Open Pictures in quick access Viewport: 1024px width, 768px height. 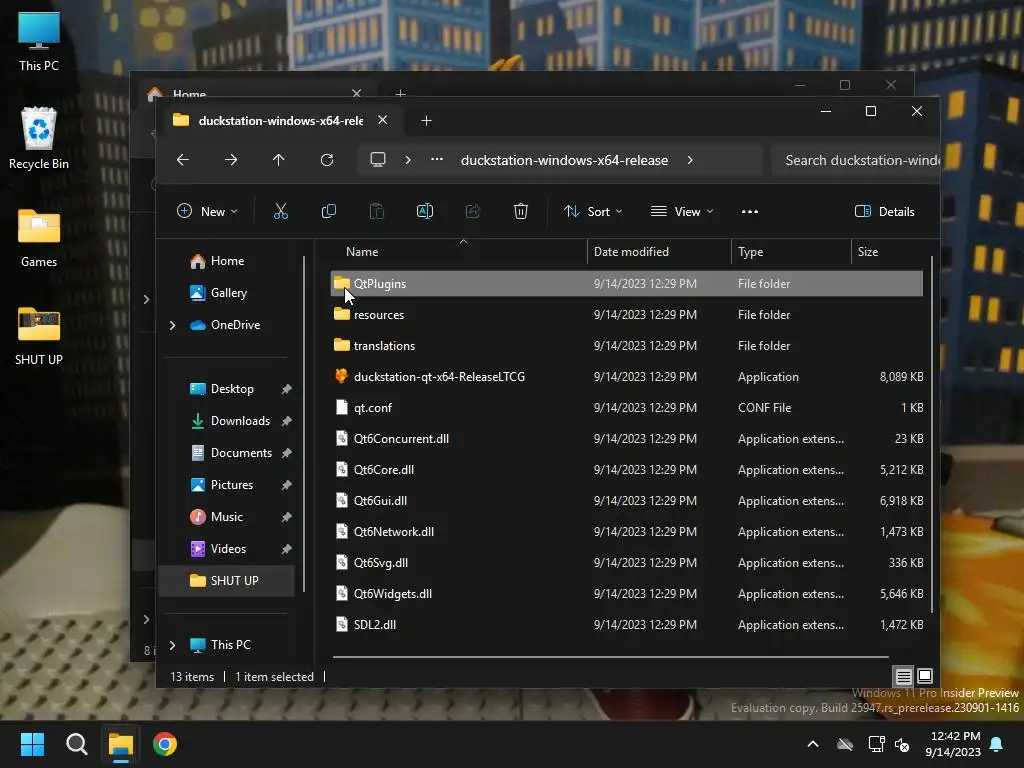click(x=231, y=485)
